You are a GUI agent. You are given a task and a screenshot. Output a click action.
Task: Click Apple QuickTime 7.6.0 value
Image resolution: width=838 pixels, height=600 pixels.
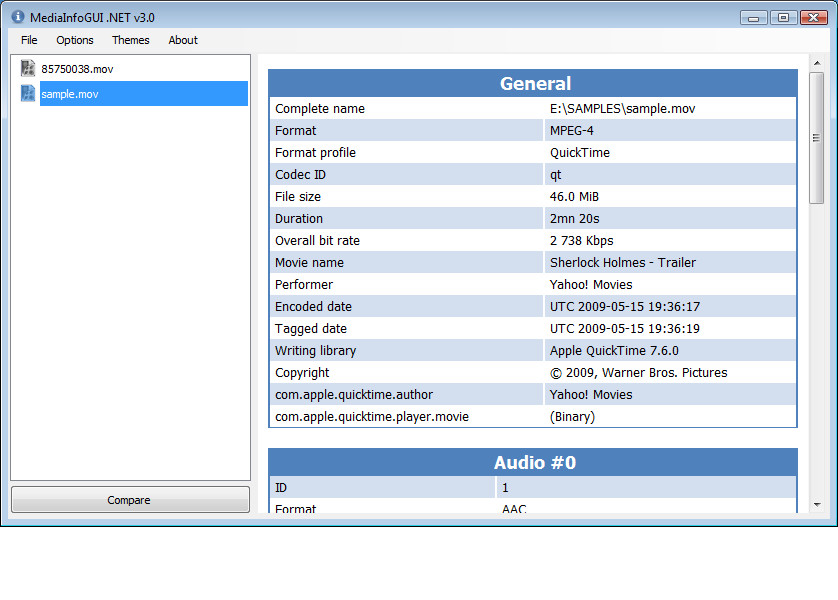pyautogui.click(x=614, y=350)
